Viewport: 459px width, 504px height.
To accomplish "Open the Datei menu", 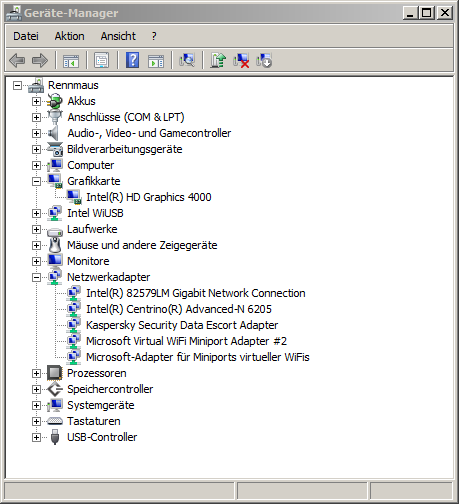I will pyautogui.click(x=26, y=36).
